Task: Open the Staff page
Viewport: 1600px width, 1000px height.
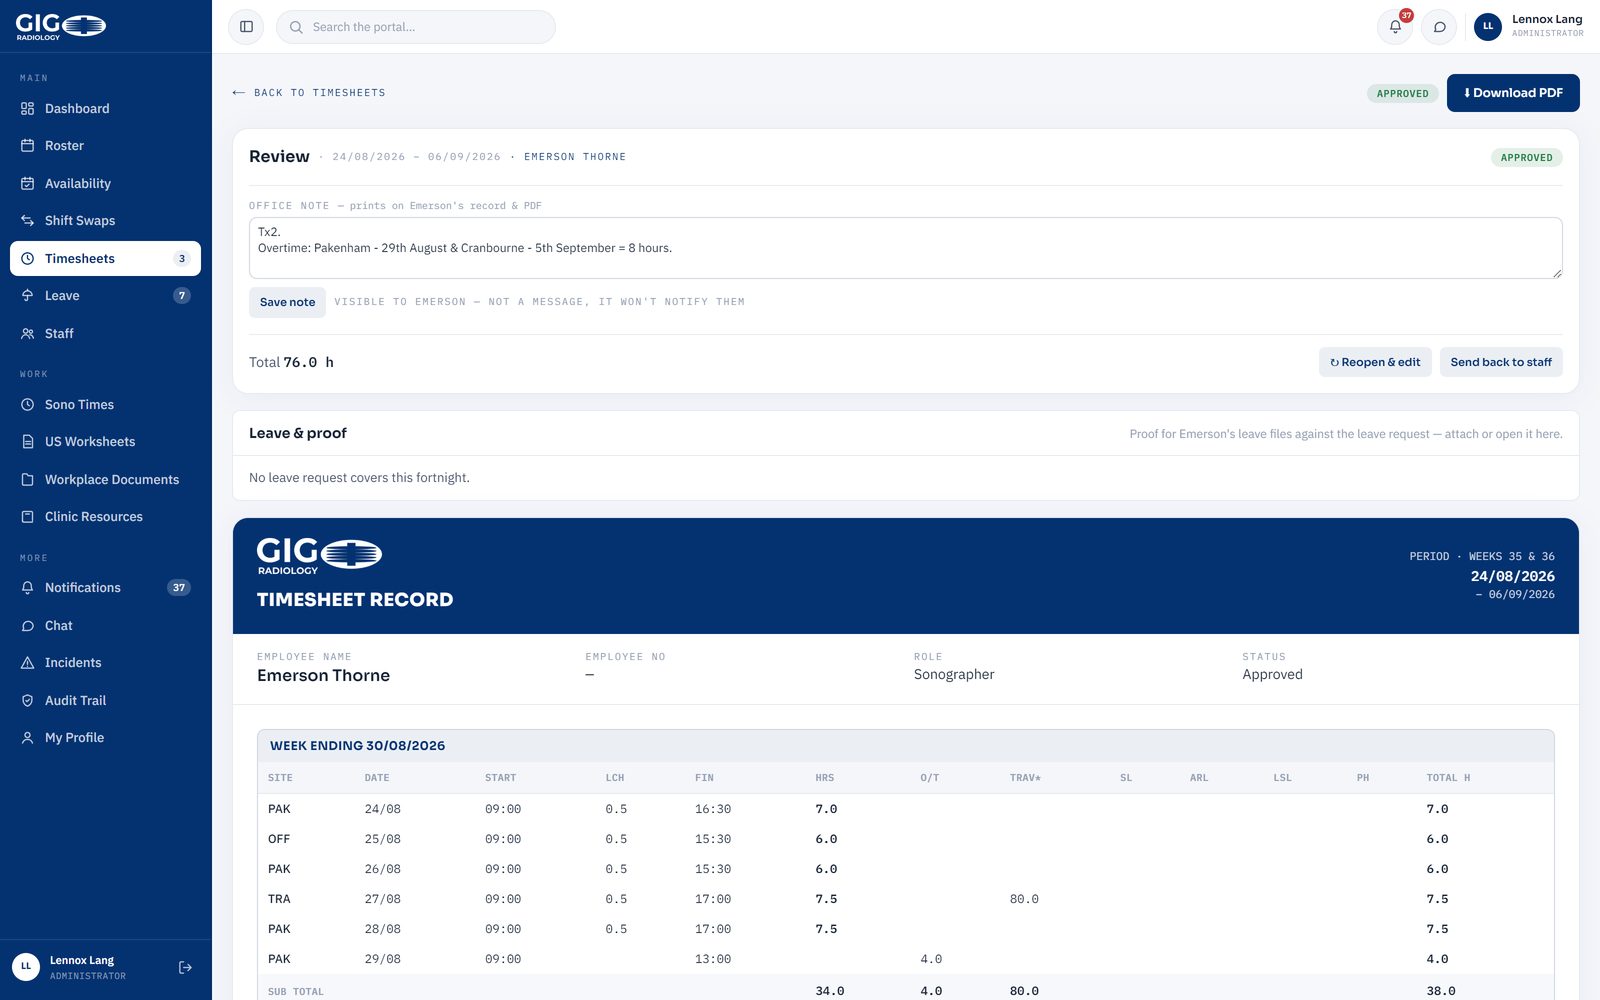Action: (105, 333)
